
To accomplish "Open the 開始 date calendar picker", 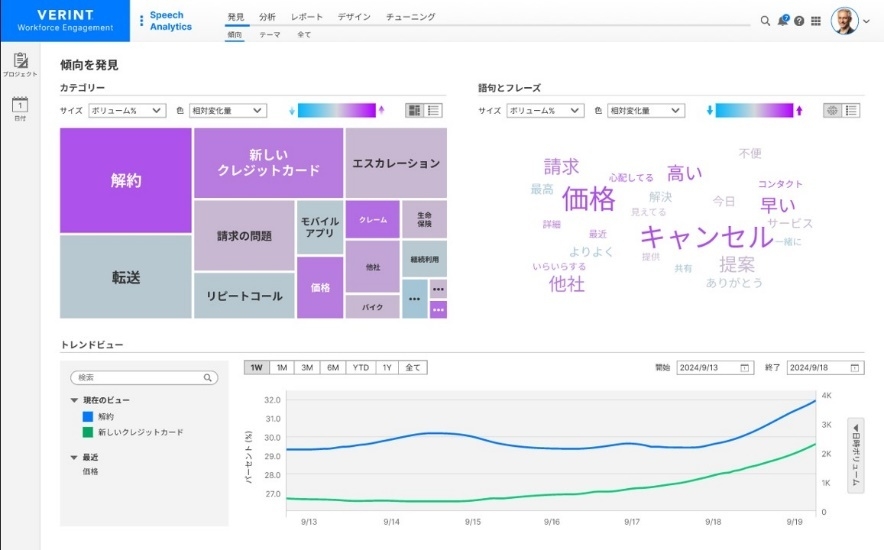I will (x=744, y=368).
